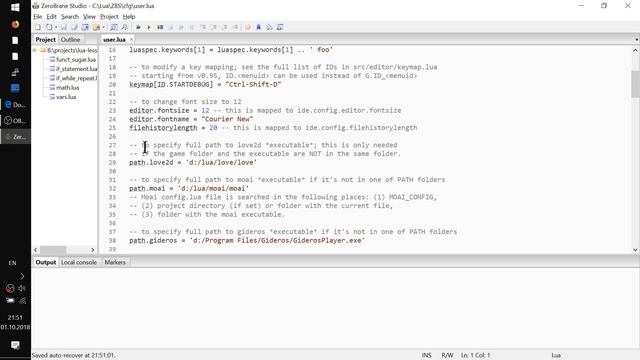Click the greyed Stop debugging toolbar icon
Screen dimensions: 640x360
171,27
